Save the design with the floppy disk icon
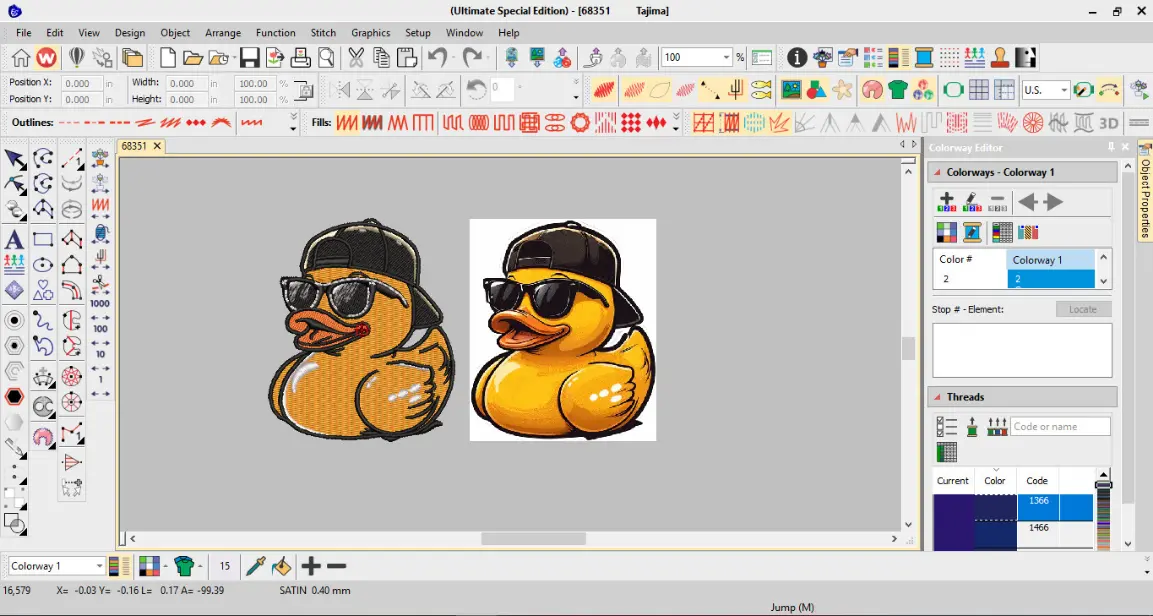The image size is (1153, 616). click(249, 57)
